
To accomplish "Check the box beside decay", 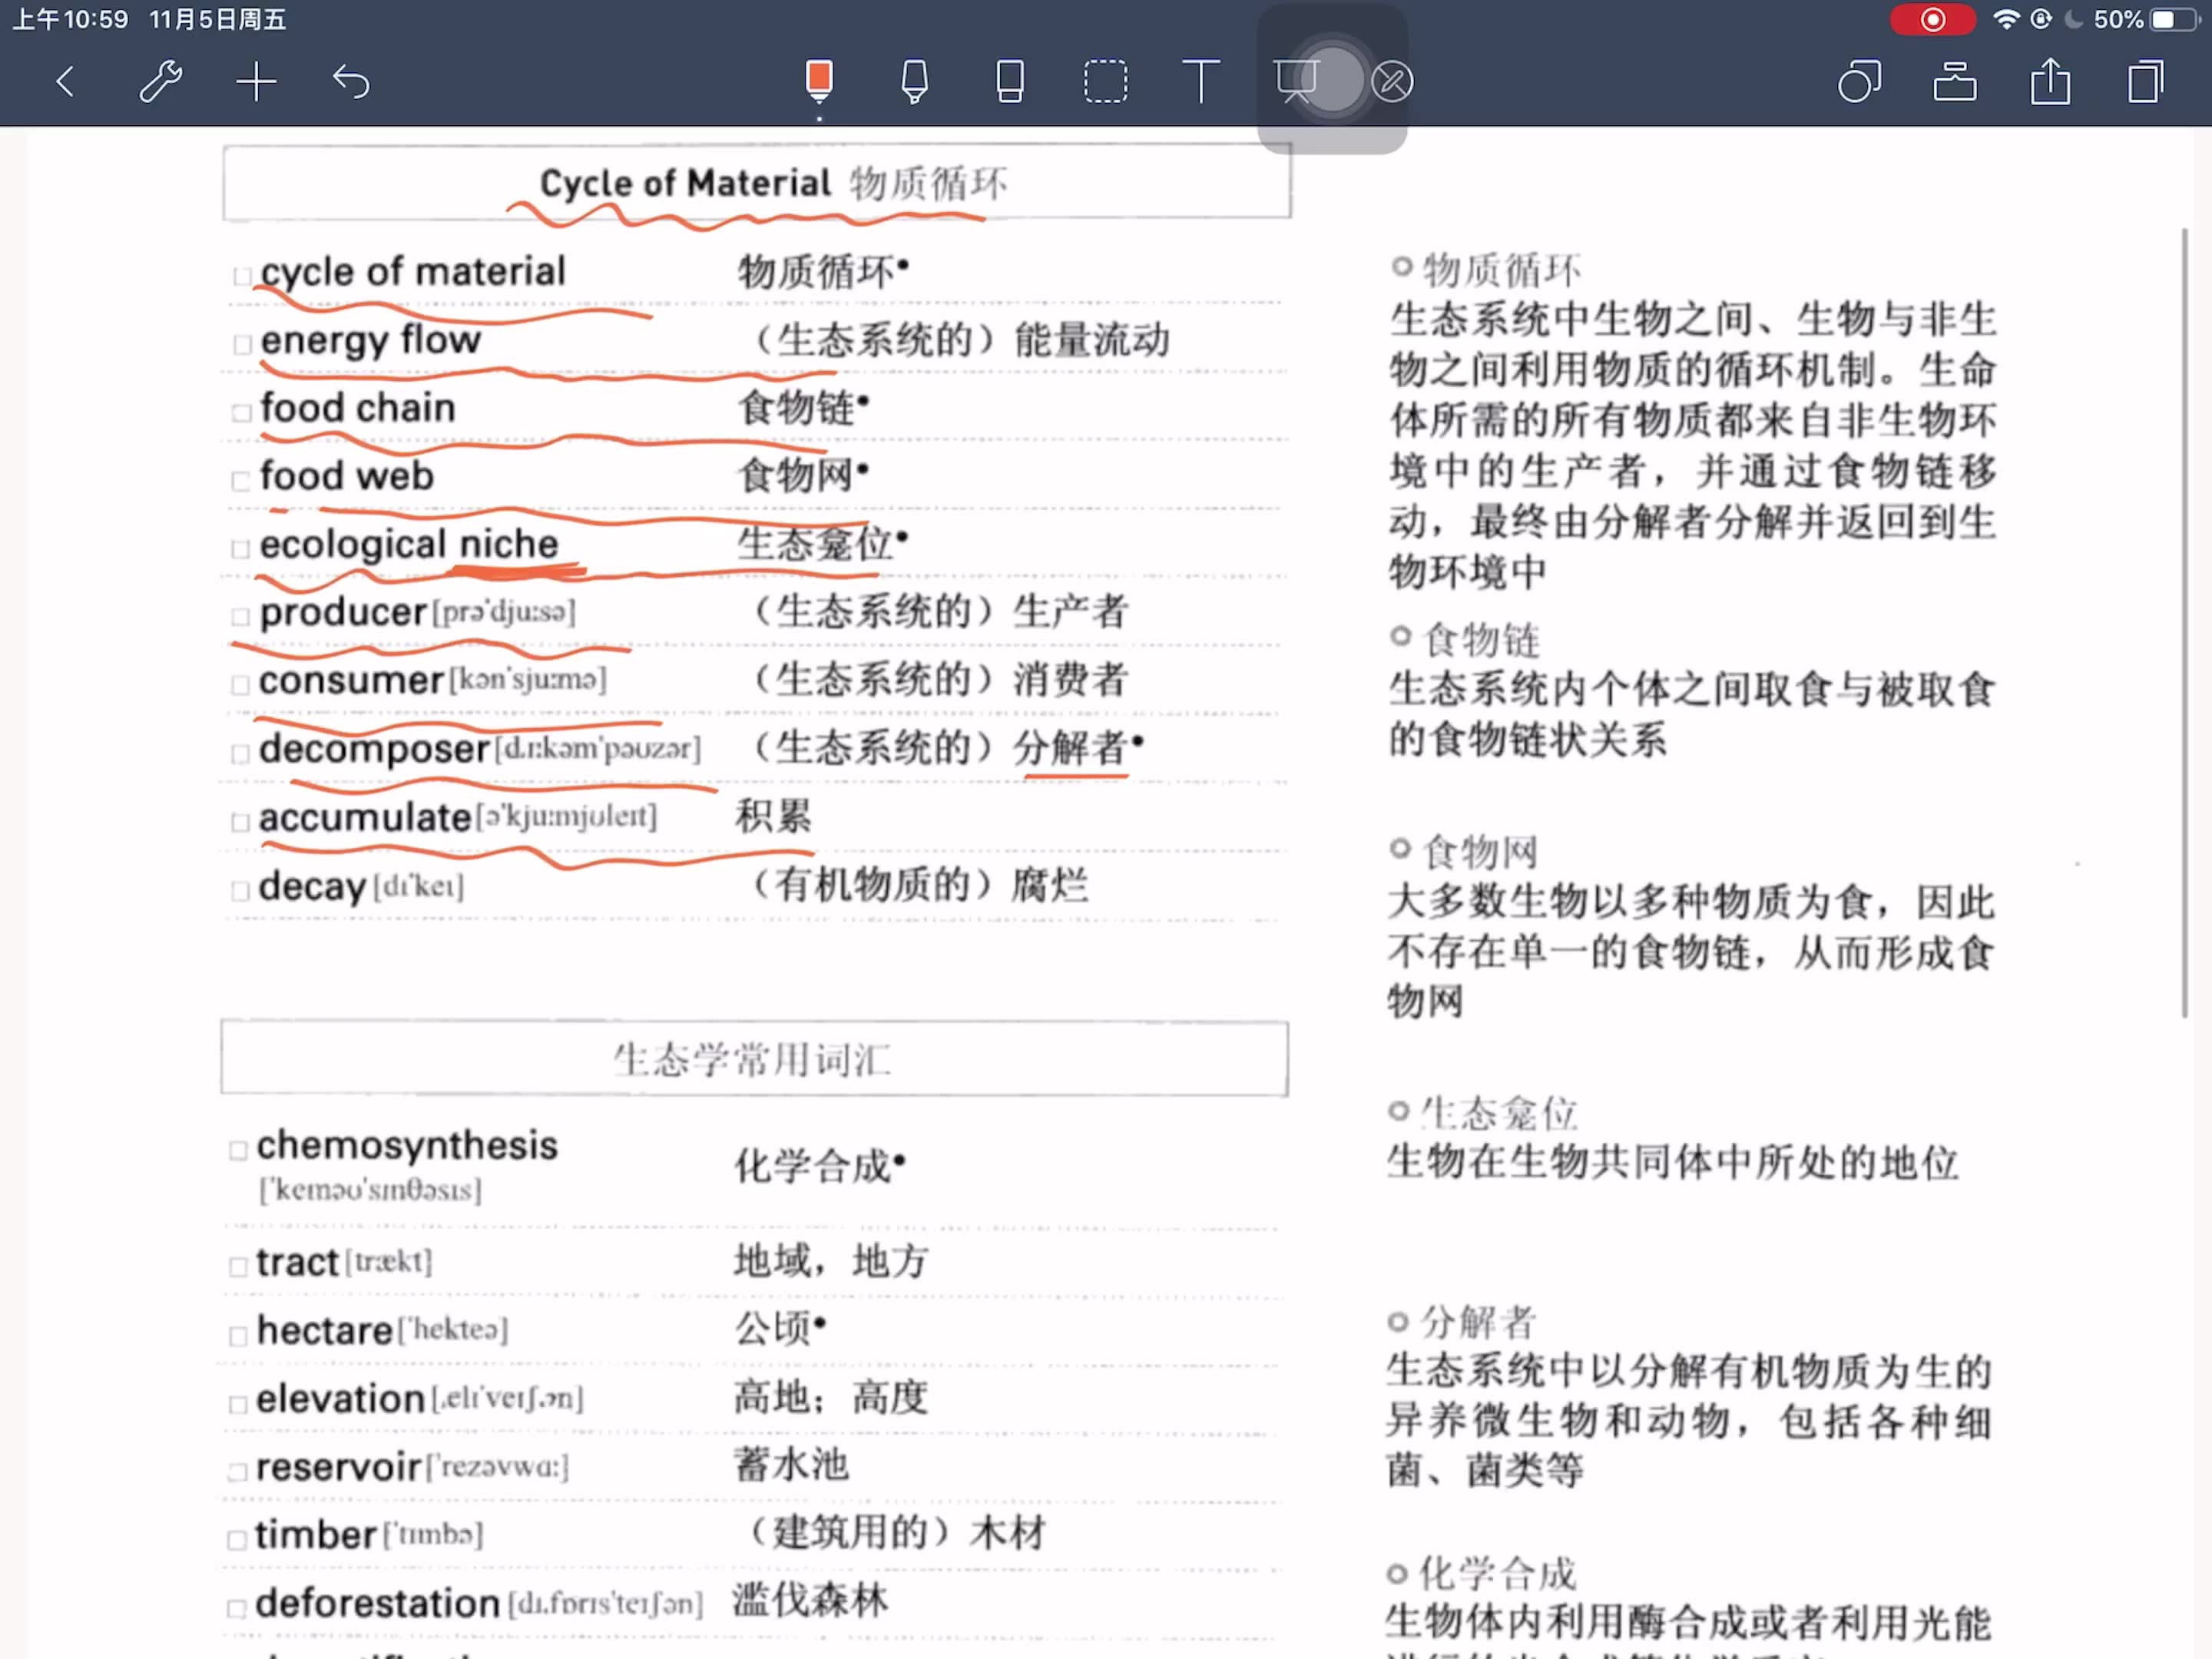I will coord(240,890).
